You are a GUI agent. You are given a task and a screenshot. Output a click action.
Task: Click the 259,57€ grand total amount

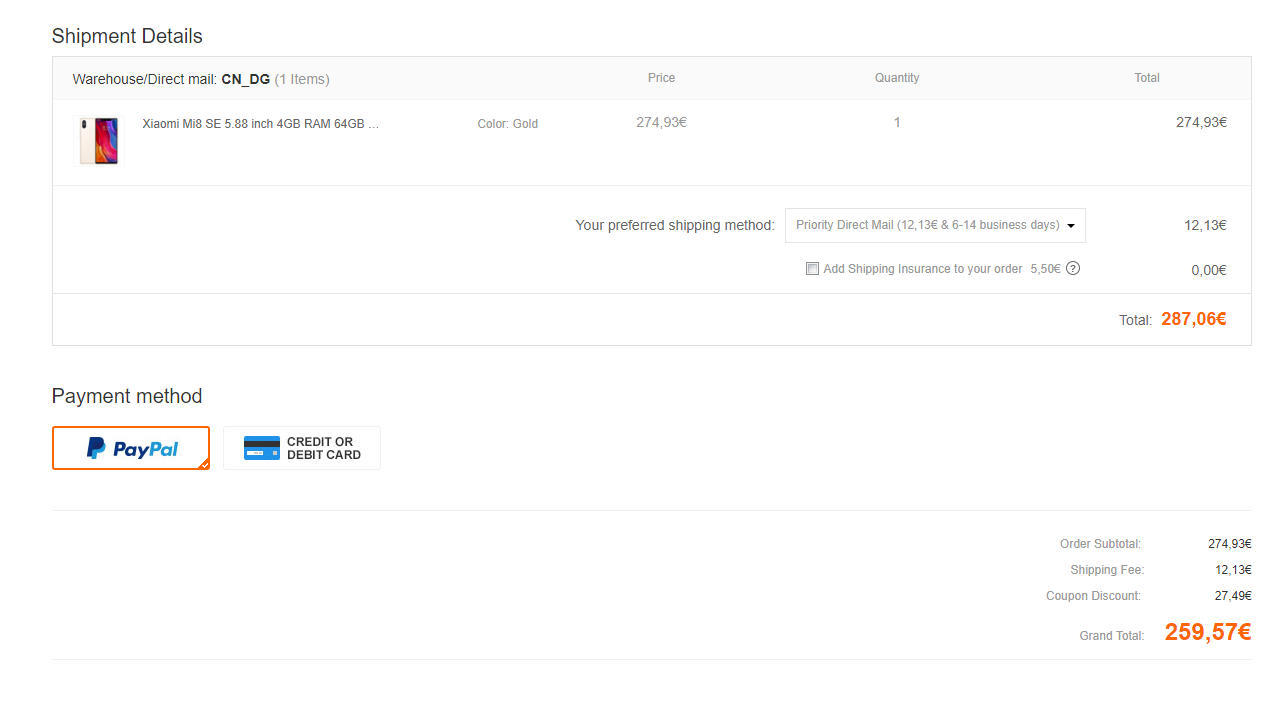click(x=1207, y=632)
